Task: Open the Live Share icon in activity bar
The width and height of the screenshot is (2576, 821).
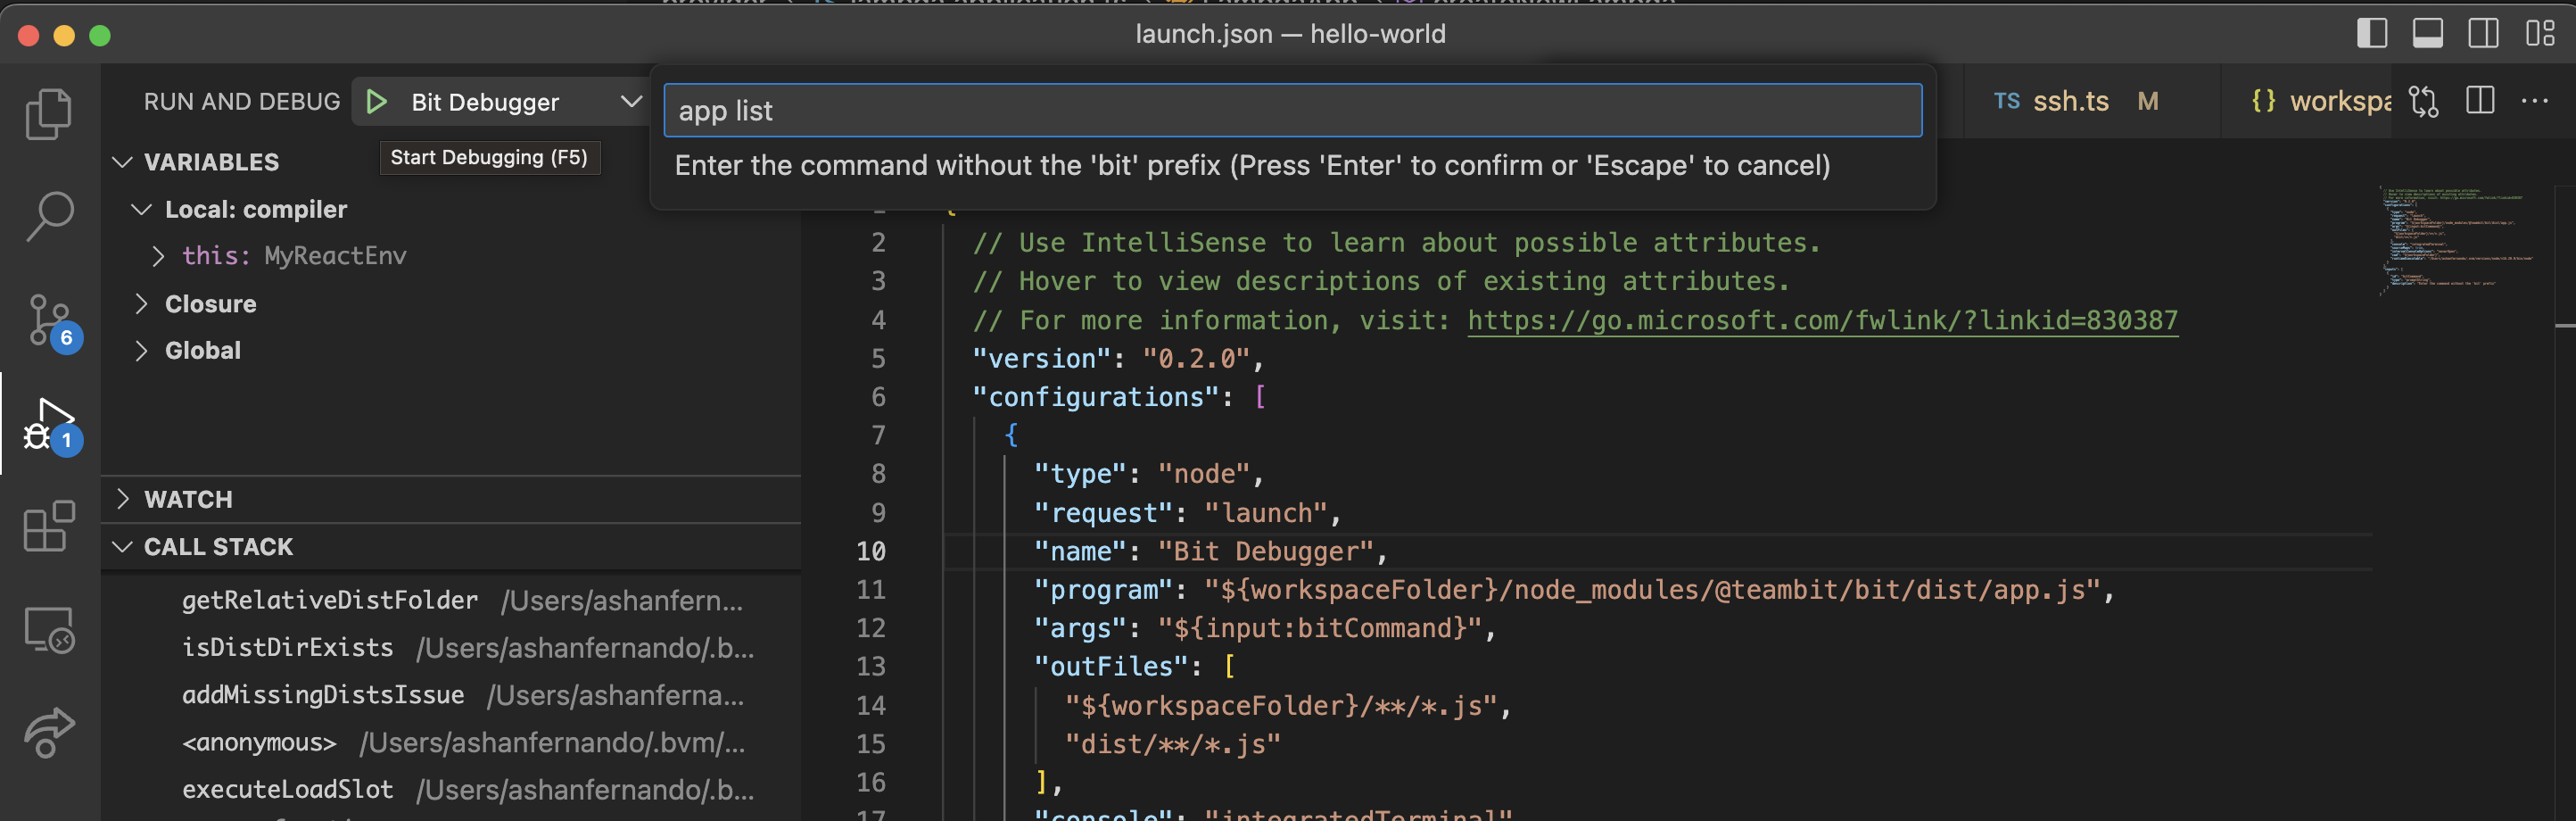Action: [x=48, y=733]
